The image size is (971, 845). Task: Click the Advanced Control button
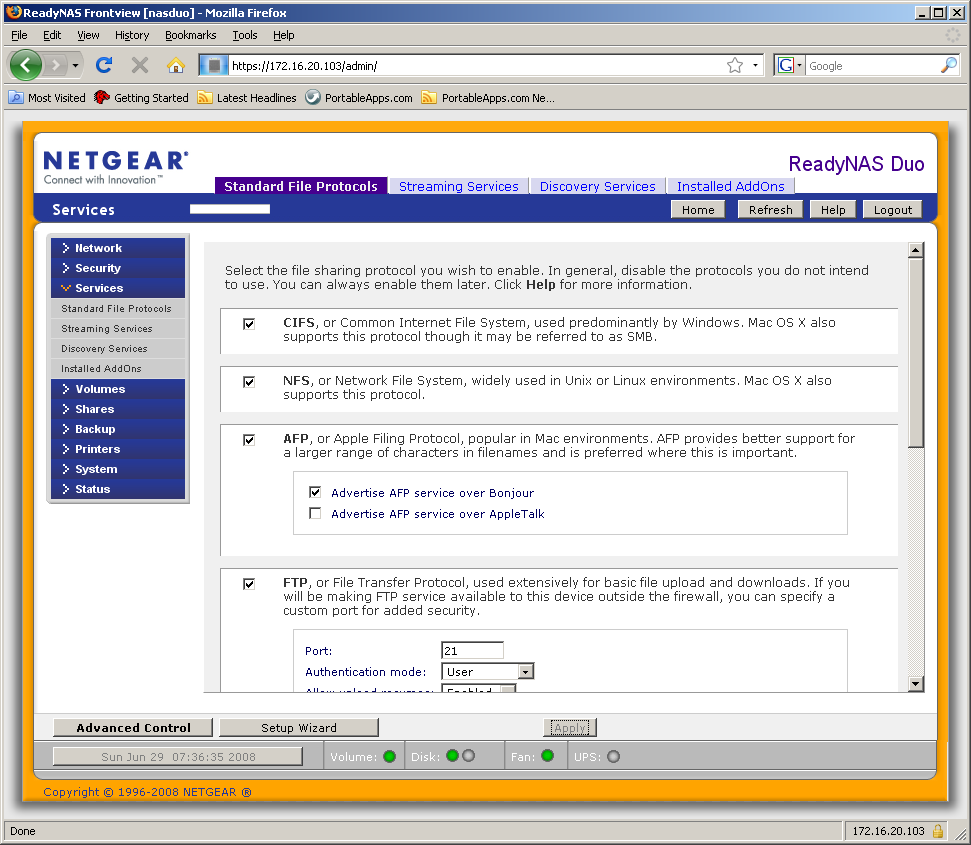coord(133,728)
